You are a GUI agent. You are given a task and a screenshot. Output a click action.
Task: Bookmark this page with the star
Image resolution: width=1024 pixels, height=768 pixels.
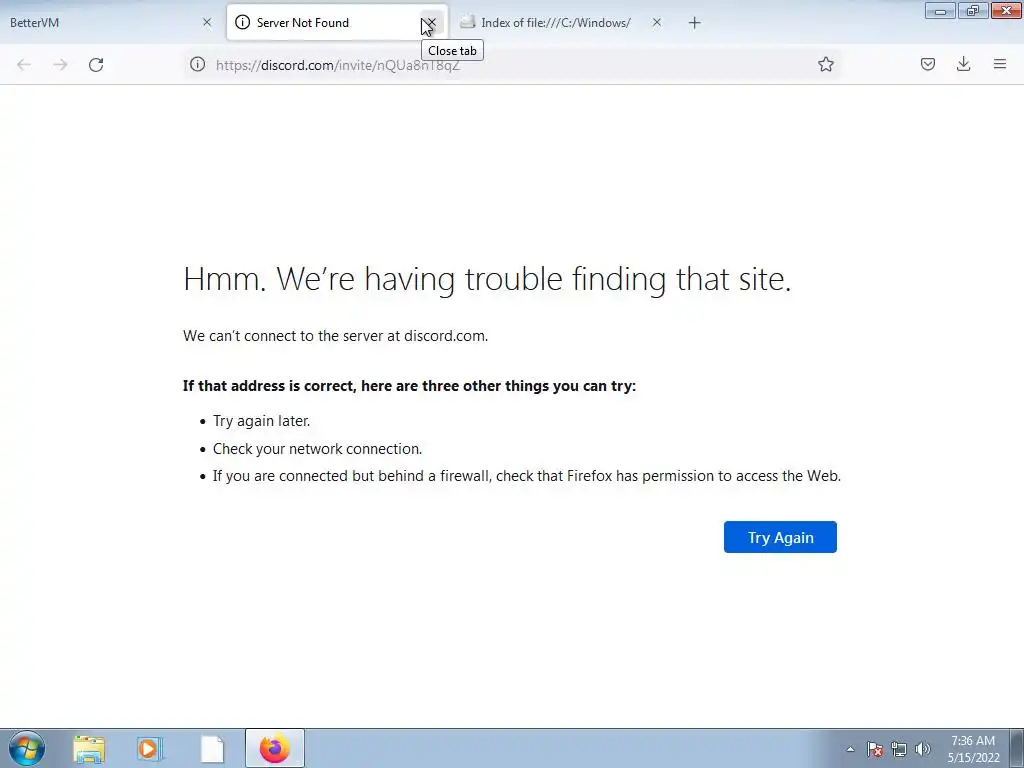[x=825, y=64]
